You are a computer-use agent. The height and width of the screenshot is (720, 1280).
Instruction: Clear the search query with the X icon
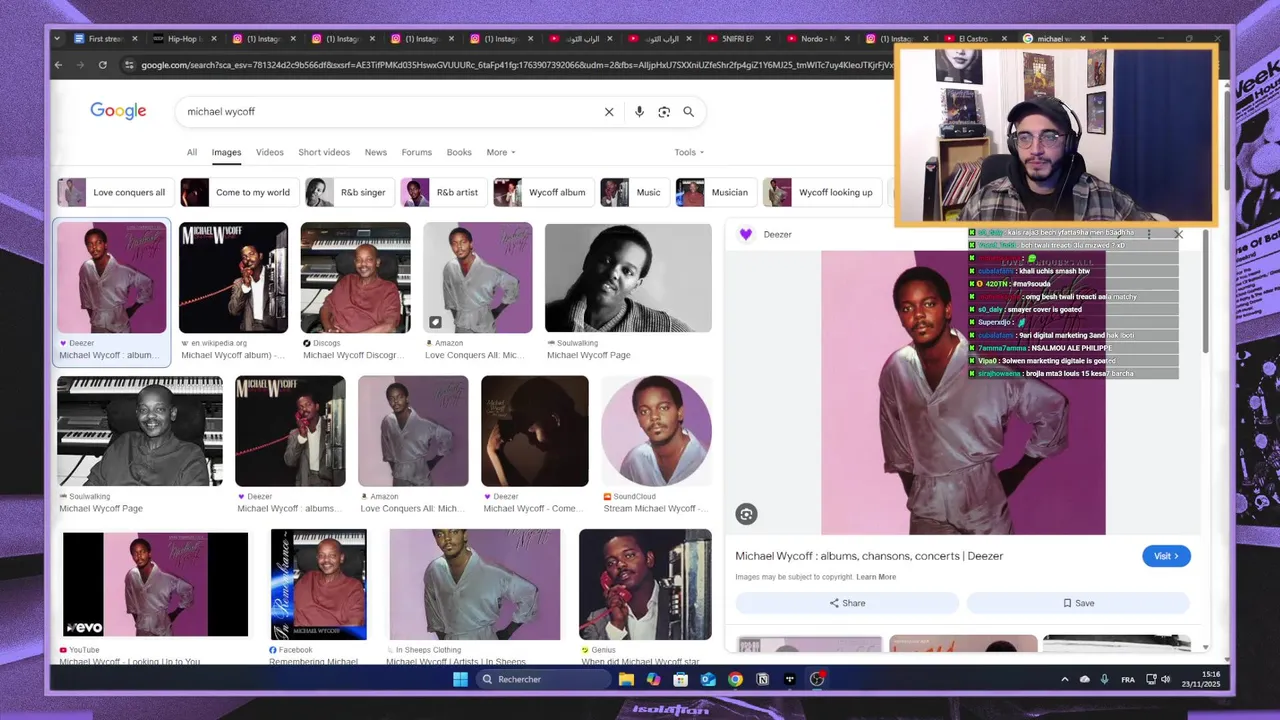(x=609, y=112)
